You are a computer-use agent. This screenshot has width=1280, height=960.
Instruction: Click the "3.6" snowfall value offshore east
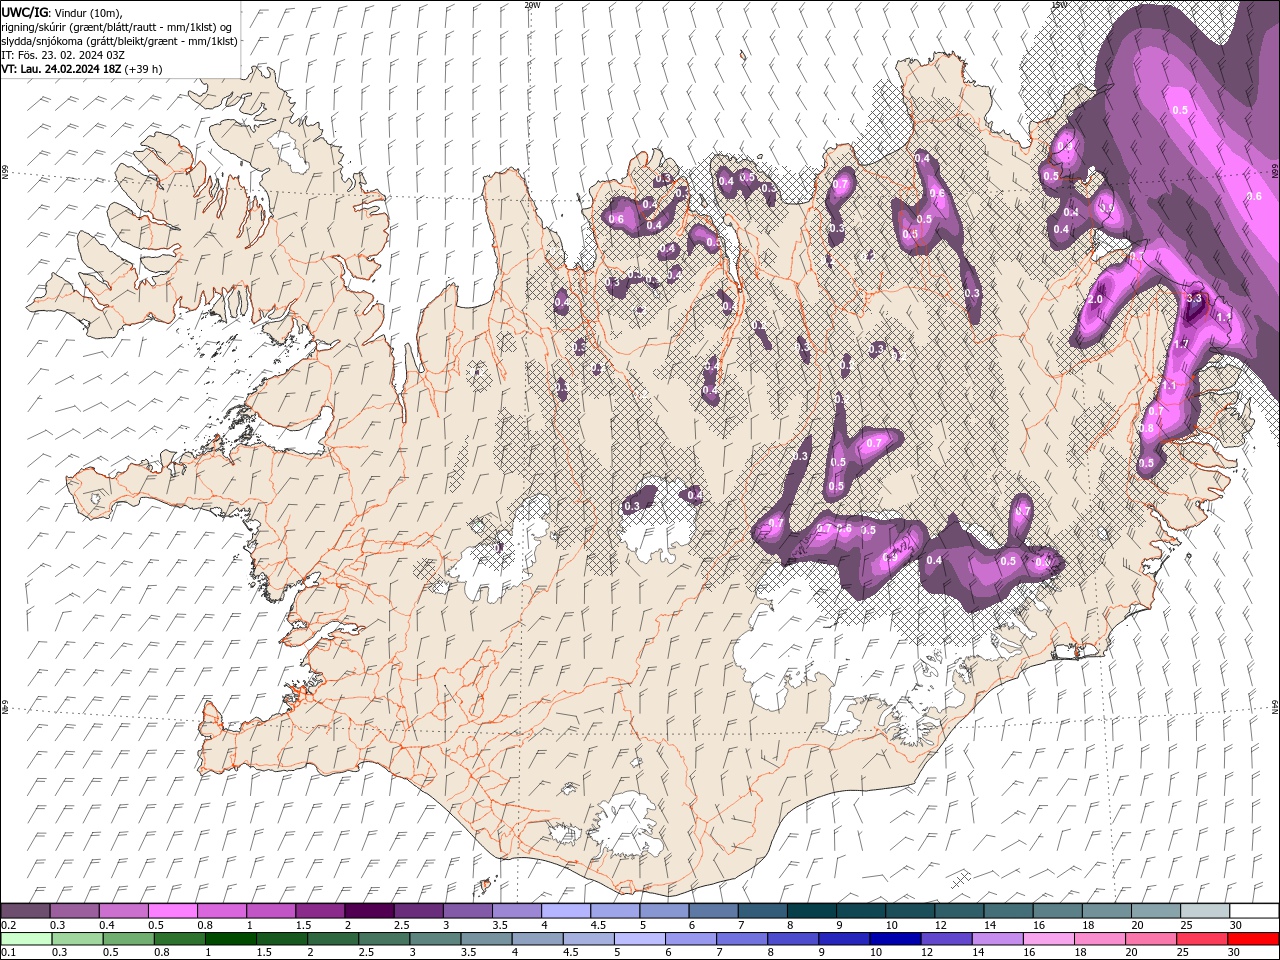pos(1254,197)
